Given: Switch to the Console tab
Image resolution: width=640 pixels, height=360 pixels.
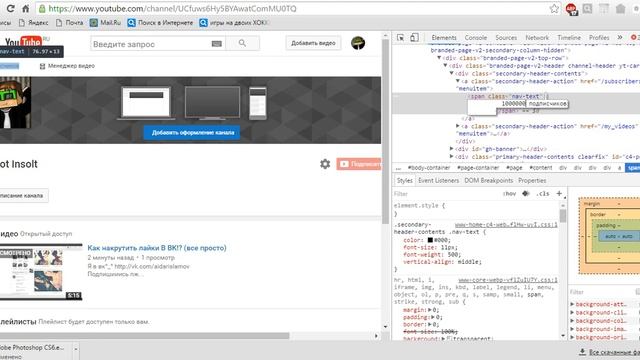Looking at the screenshot, I should pyautogui.click(x=476, y=37).
